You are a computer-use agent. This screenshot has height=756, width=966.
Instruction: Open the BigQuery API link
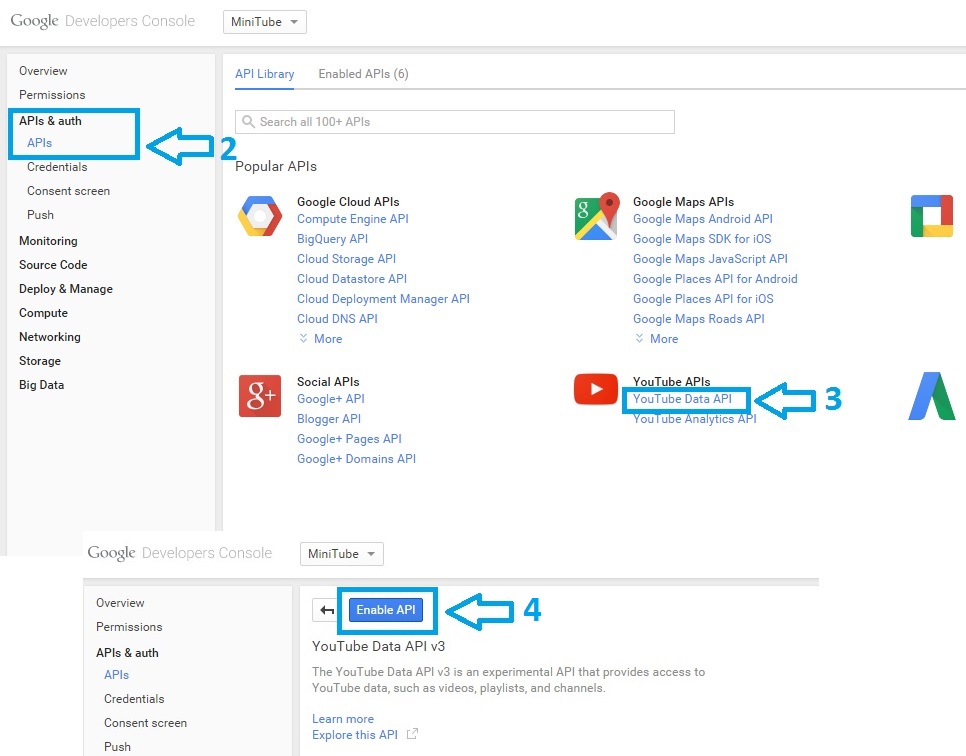click(332, 238)
